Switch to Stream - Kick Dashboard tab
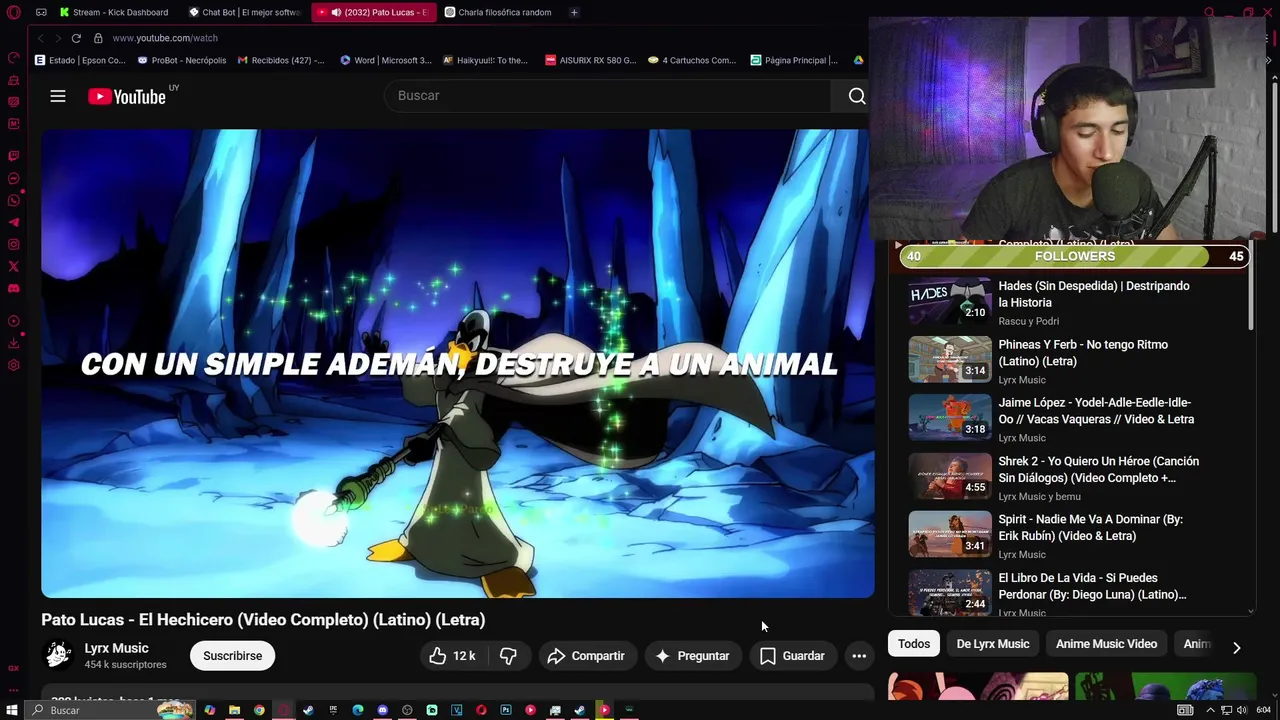The width and height of the screenshot is (1280, 720). pos(114,12)
